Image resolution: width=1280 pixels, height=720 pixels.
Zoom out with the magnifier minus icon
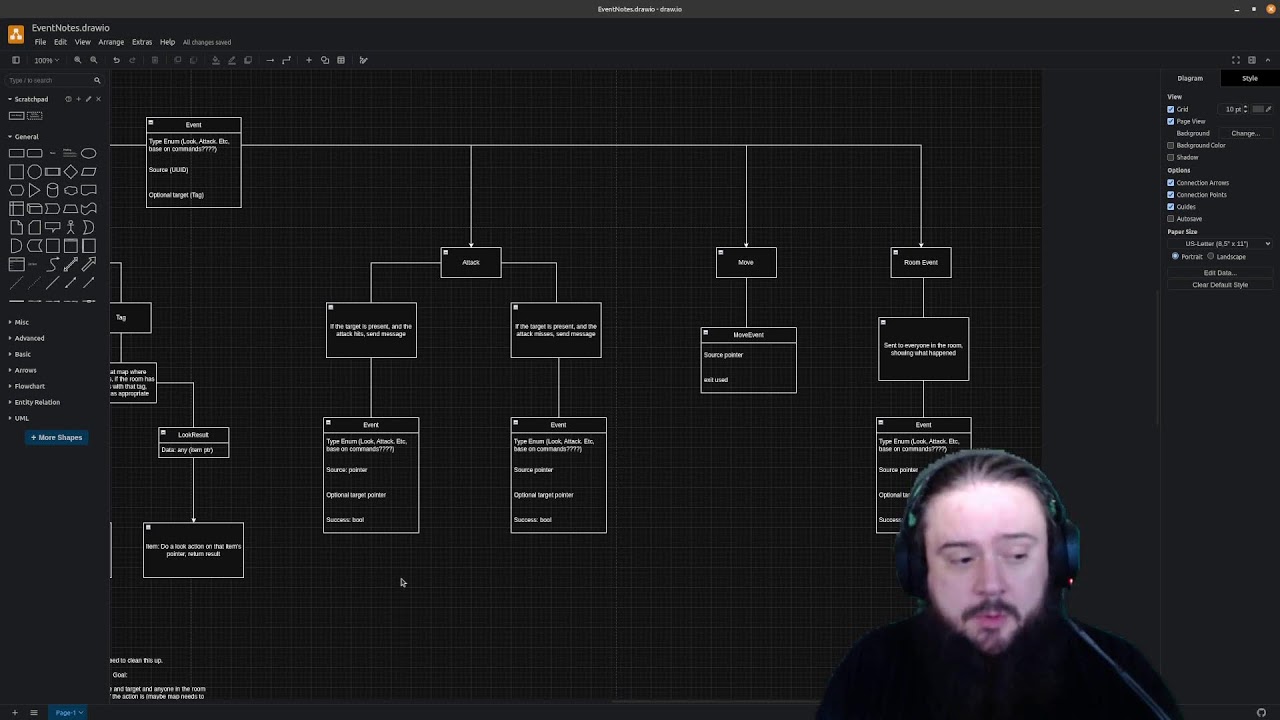(94, 60)
